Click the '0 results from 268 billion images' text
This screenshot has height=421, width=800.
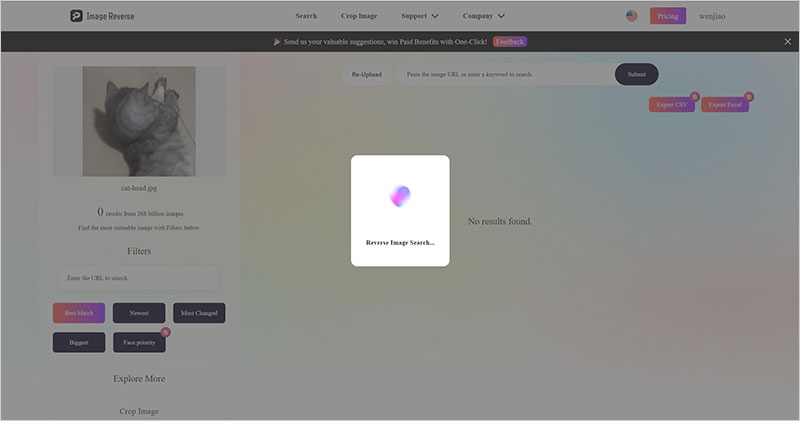coord(140,212)
